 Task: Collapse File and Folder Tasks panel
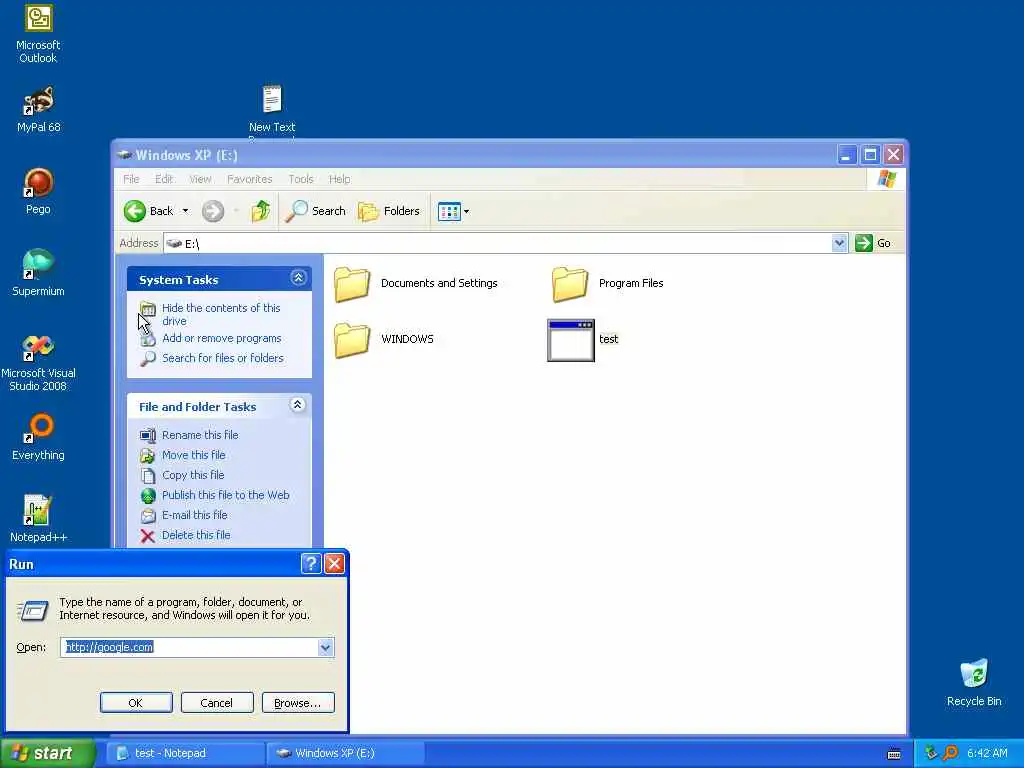point(297,405)
